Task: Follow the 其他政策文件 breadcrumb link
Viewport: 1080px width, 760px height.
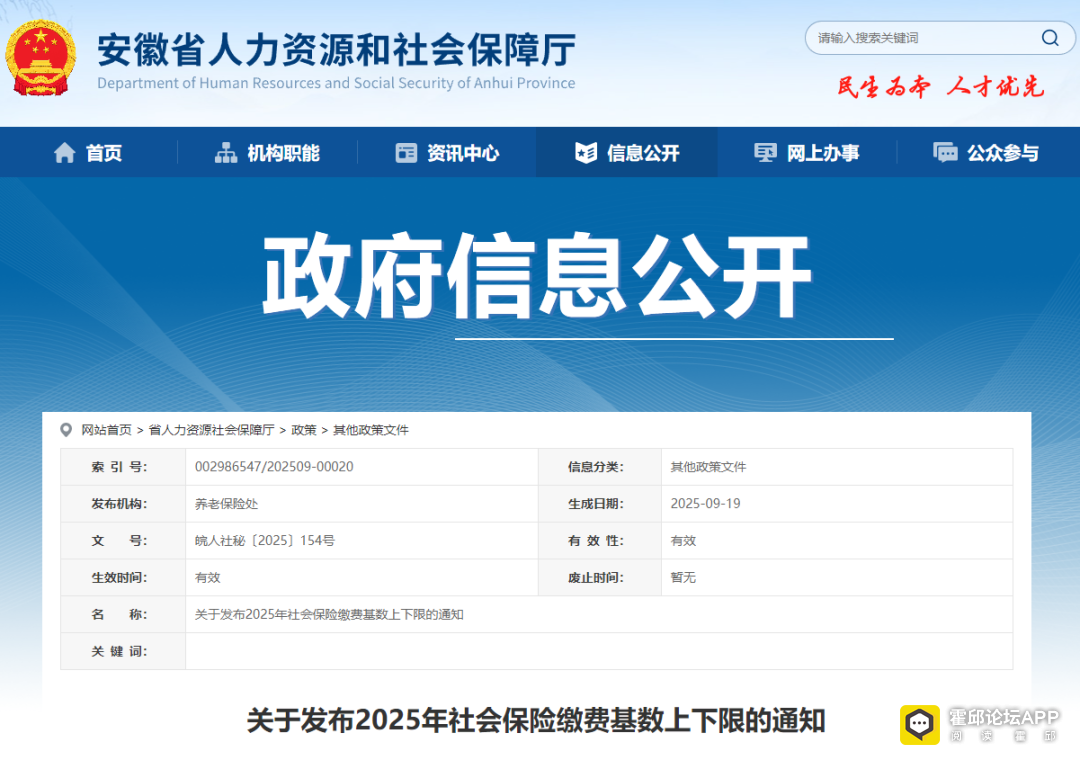Action: 371,430
